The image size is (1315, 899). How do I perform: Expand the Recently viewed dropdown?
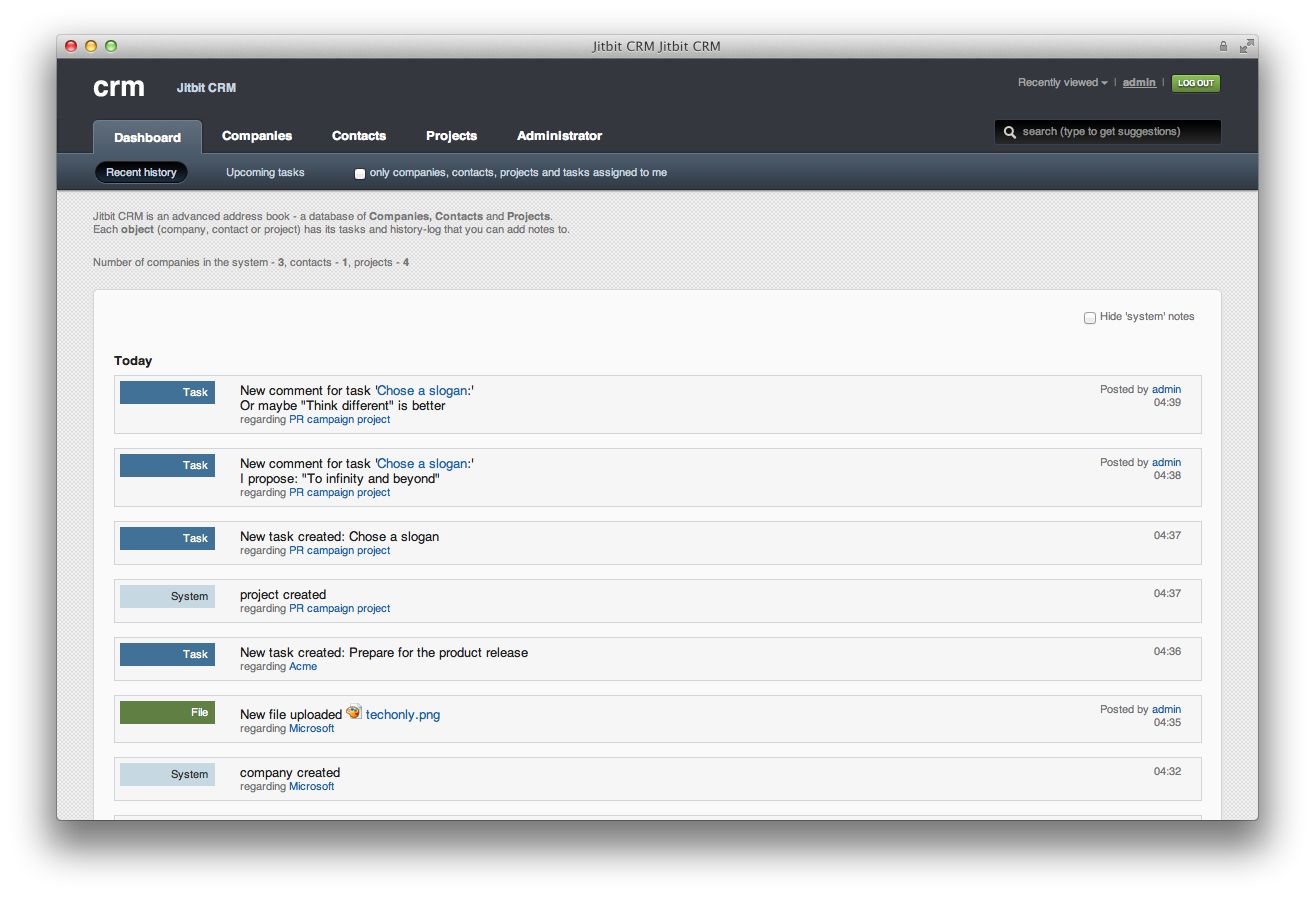click(1062, 83)
